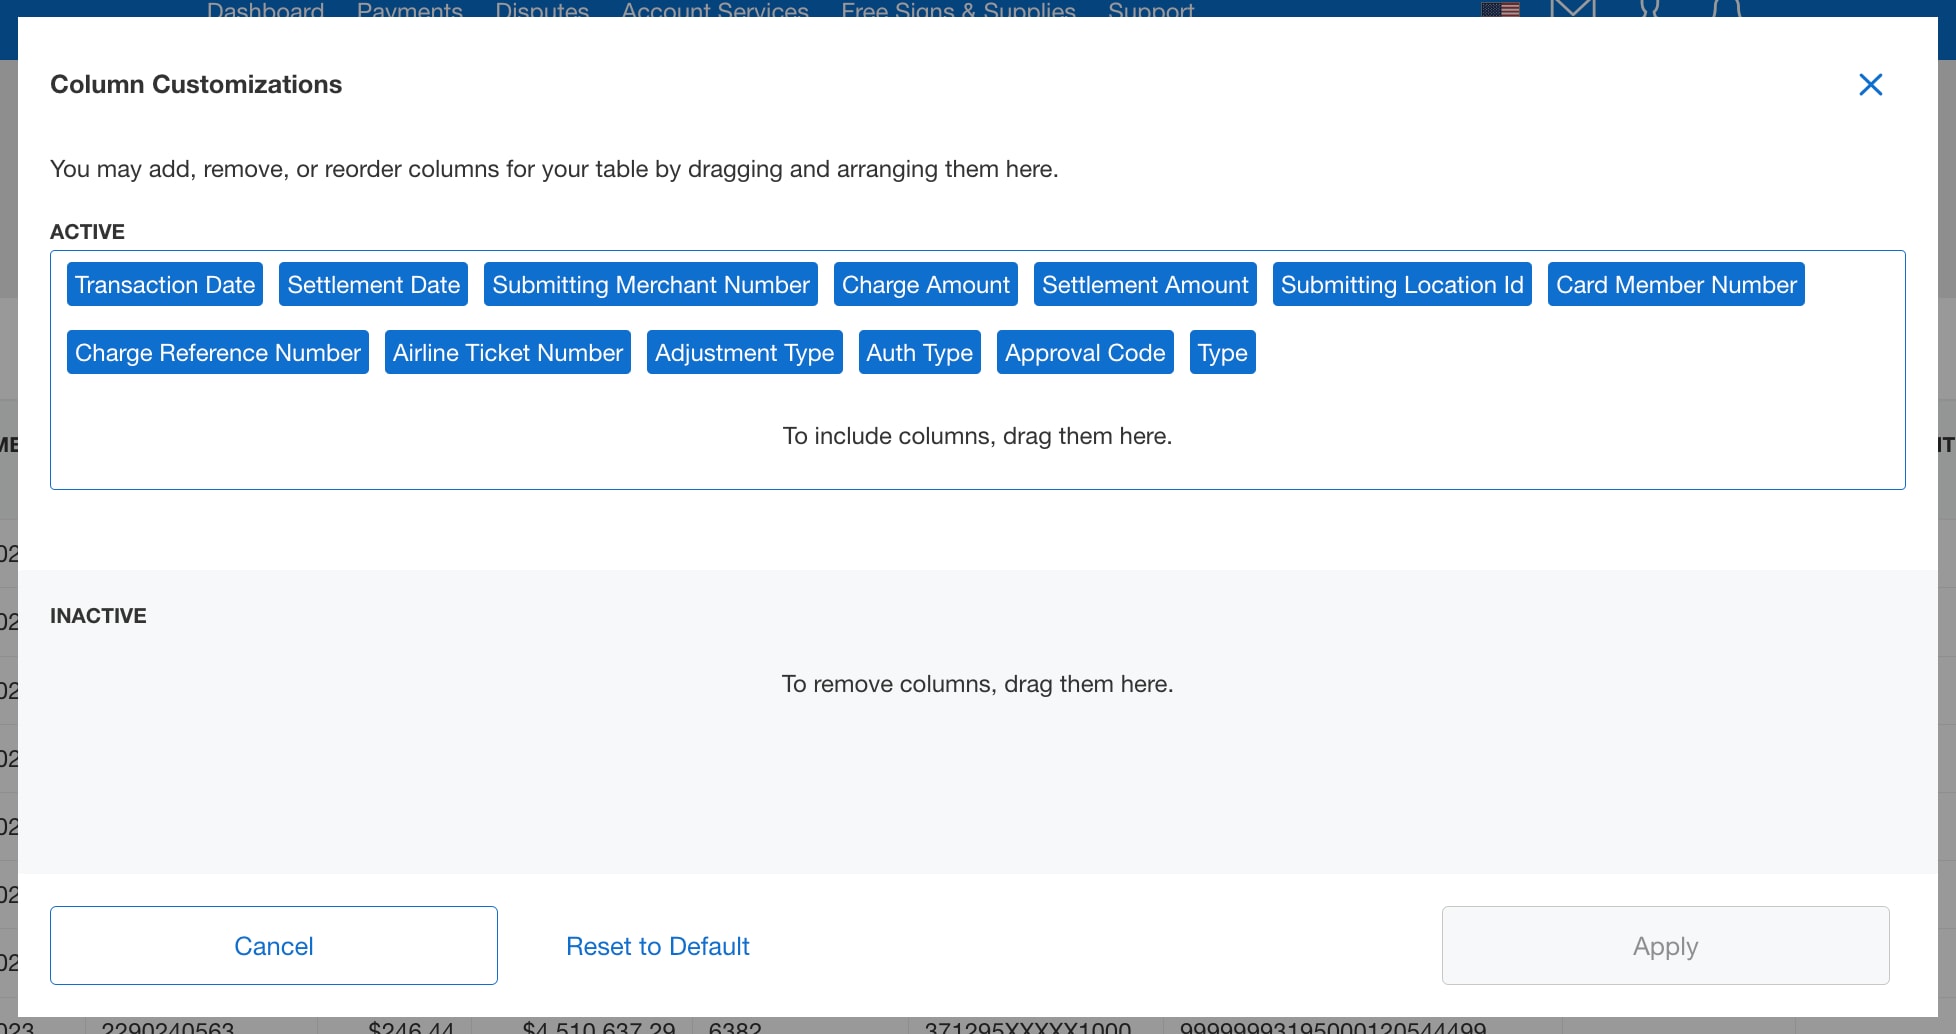Close the Column Customizations dialog with the X
Screen dimensions: 1956x1034
point(1870,85)
